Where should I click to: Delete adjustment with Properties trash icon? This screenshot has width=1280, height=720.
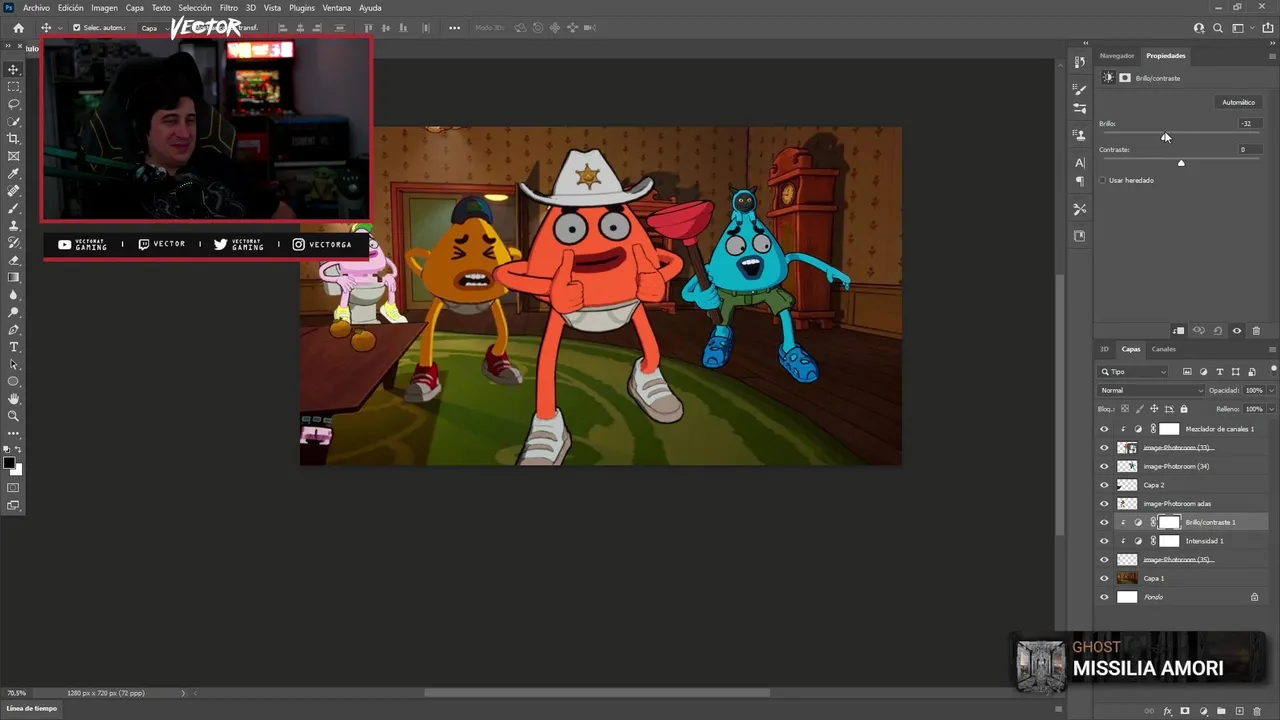click(1256, 331)
